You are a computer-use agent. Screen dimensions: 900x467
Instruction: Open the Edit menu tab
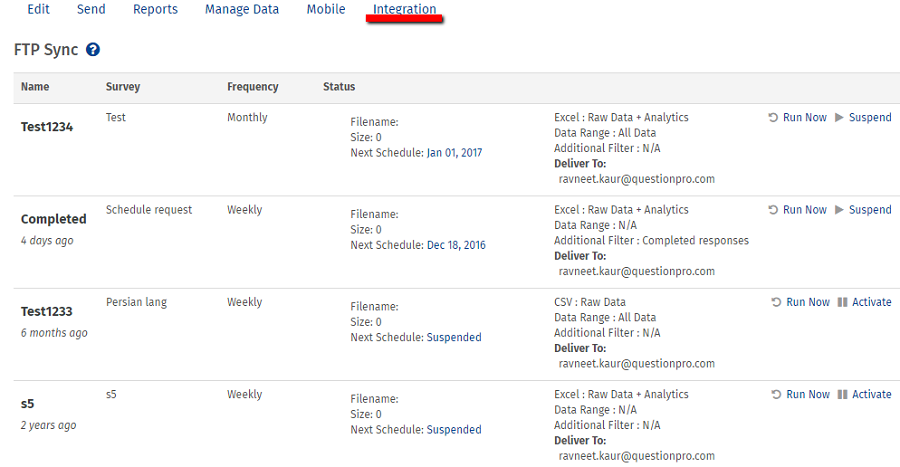(x=38, y=10)
